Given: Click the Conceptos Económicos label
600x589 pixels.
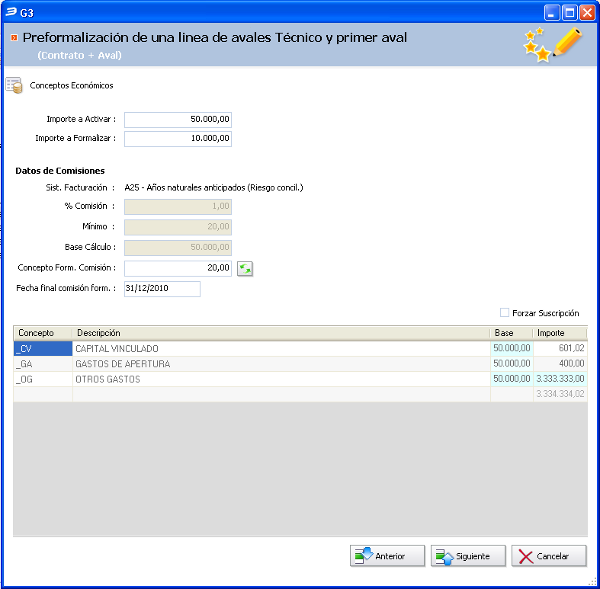Looking at the screenshot, I should 72,86.
